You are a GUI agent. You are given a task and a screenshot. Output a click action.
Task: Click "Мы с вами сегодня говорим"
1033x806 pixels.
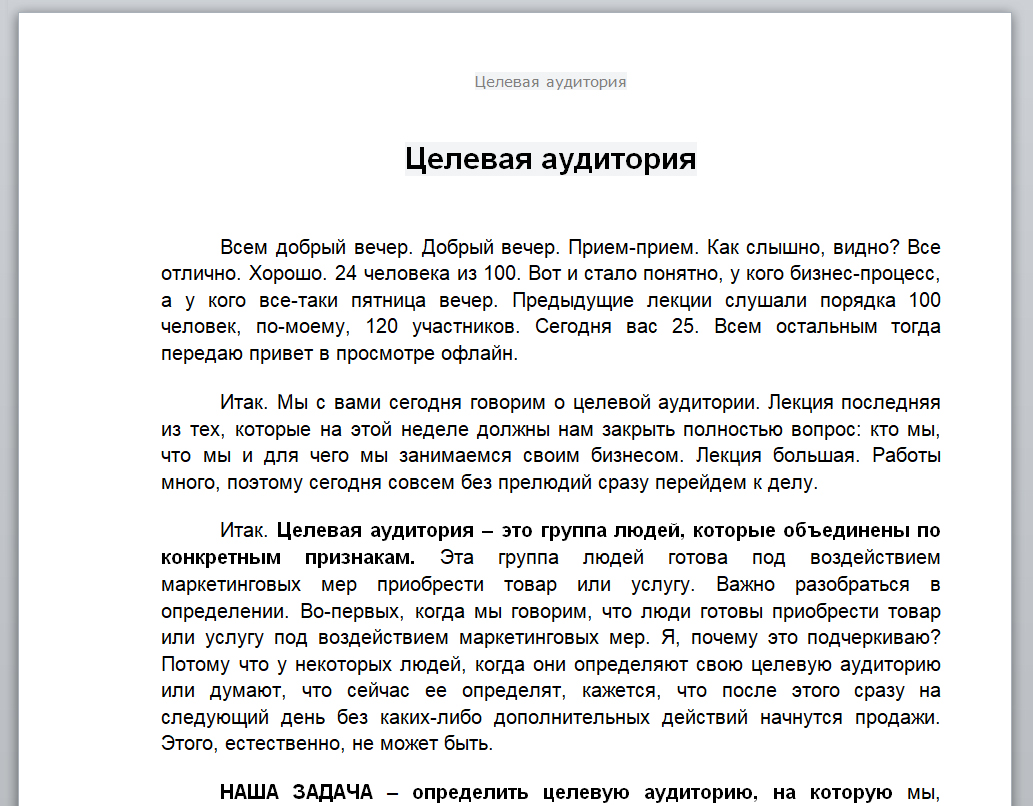pyautogui.click(x=411, y=403)
